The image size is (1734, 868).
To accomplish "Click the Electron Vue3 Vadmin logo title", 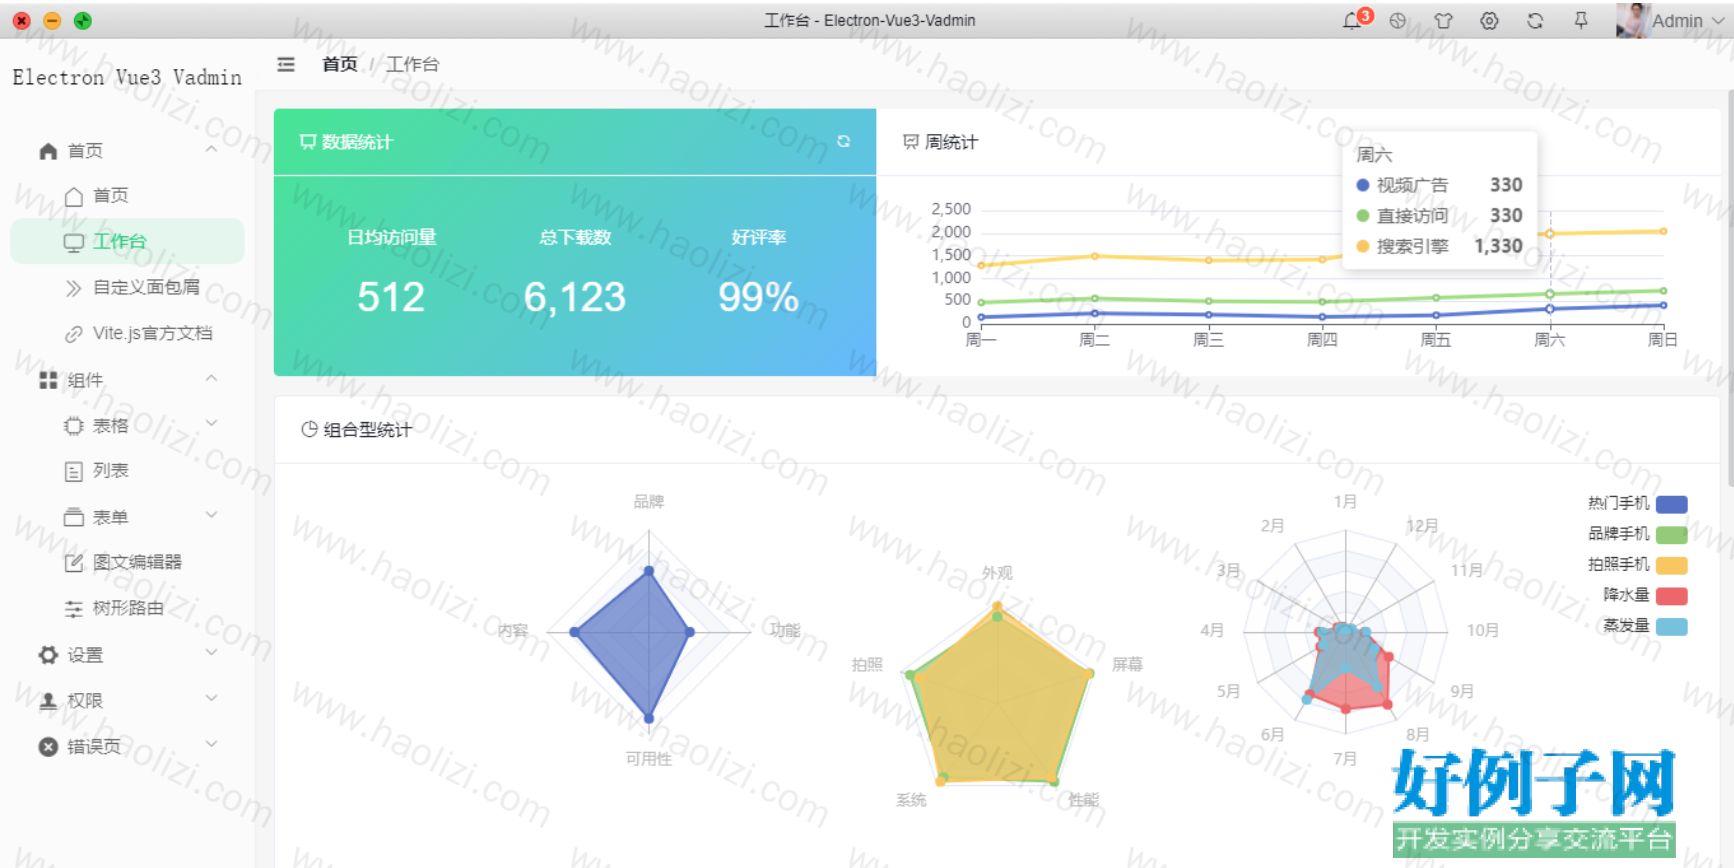I will (x=127, y=77).
